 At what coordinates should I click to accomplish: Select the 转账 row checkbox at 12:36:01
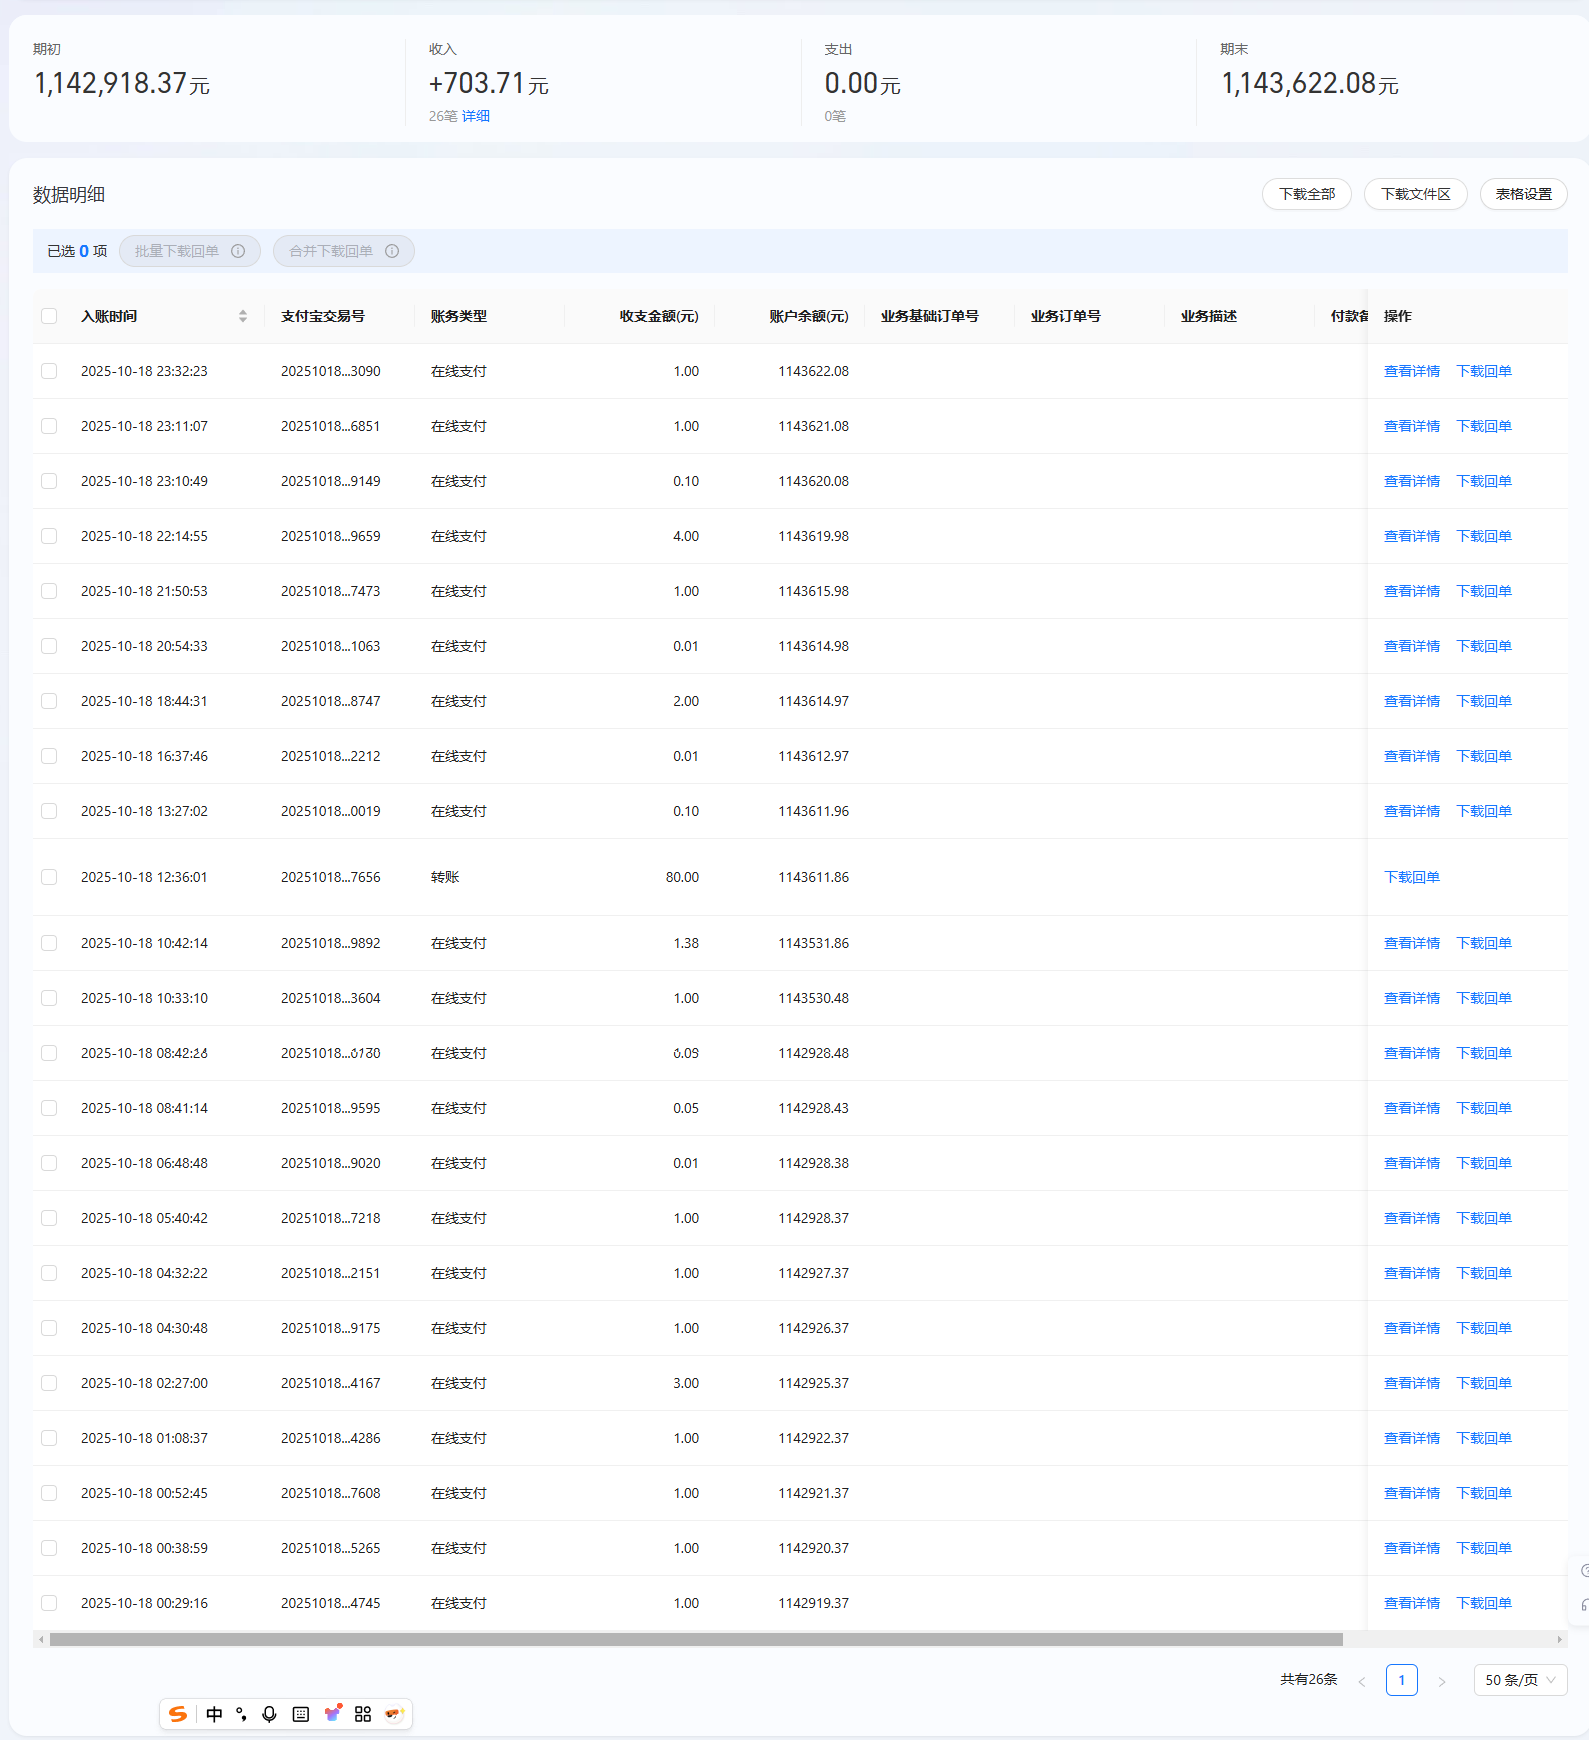(49, 877)
